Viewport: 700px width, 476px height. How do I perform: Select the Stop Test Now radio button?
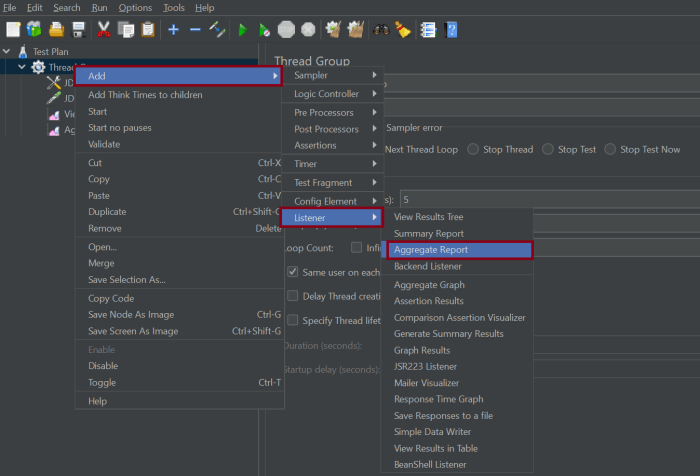point(610,150)
